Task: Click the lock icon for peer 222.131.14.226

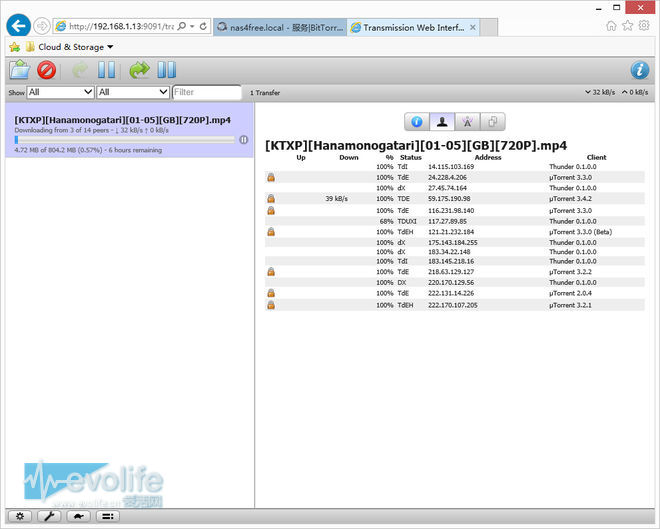Action: coord(271,292)
